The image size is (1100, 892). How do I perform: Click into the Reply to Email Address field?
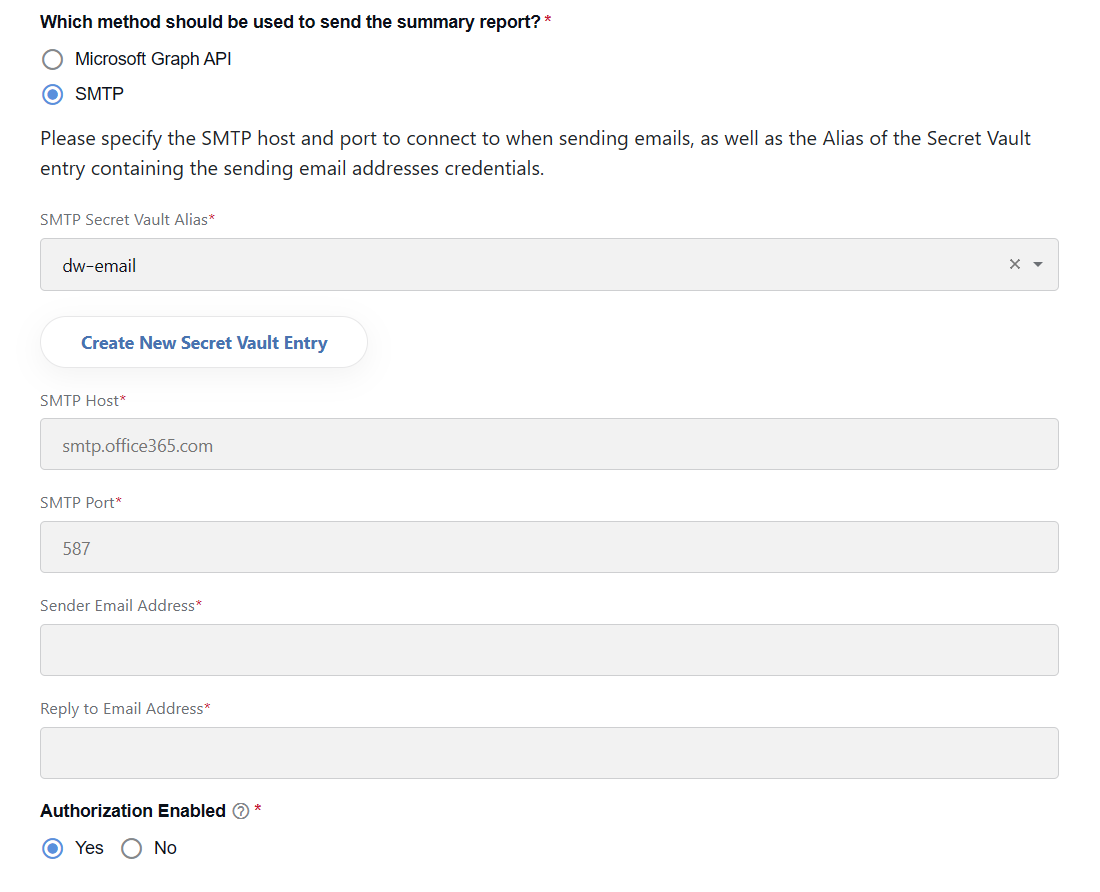pyautogui.click(x=549, y=753)
